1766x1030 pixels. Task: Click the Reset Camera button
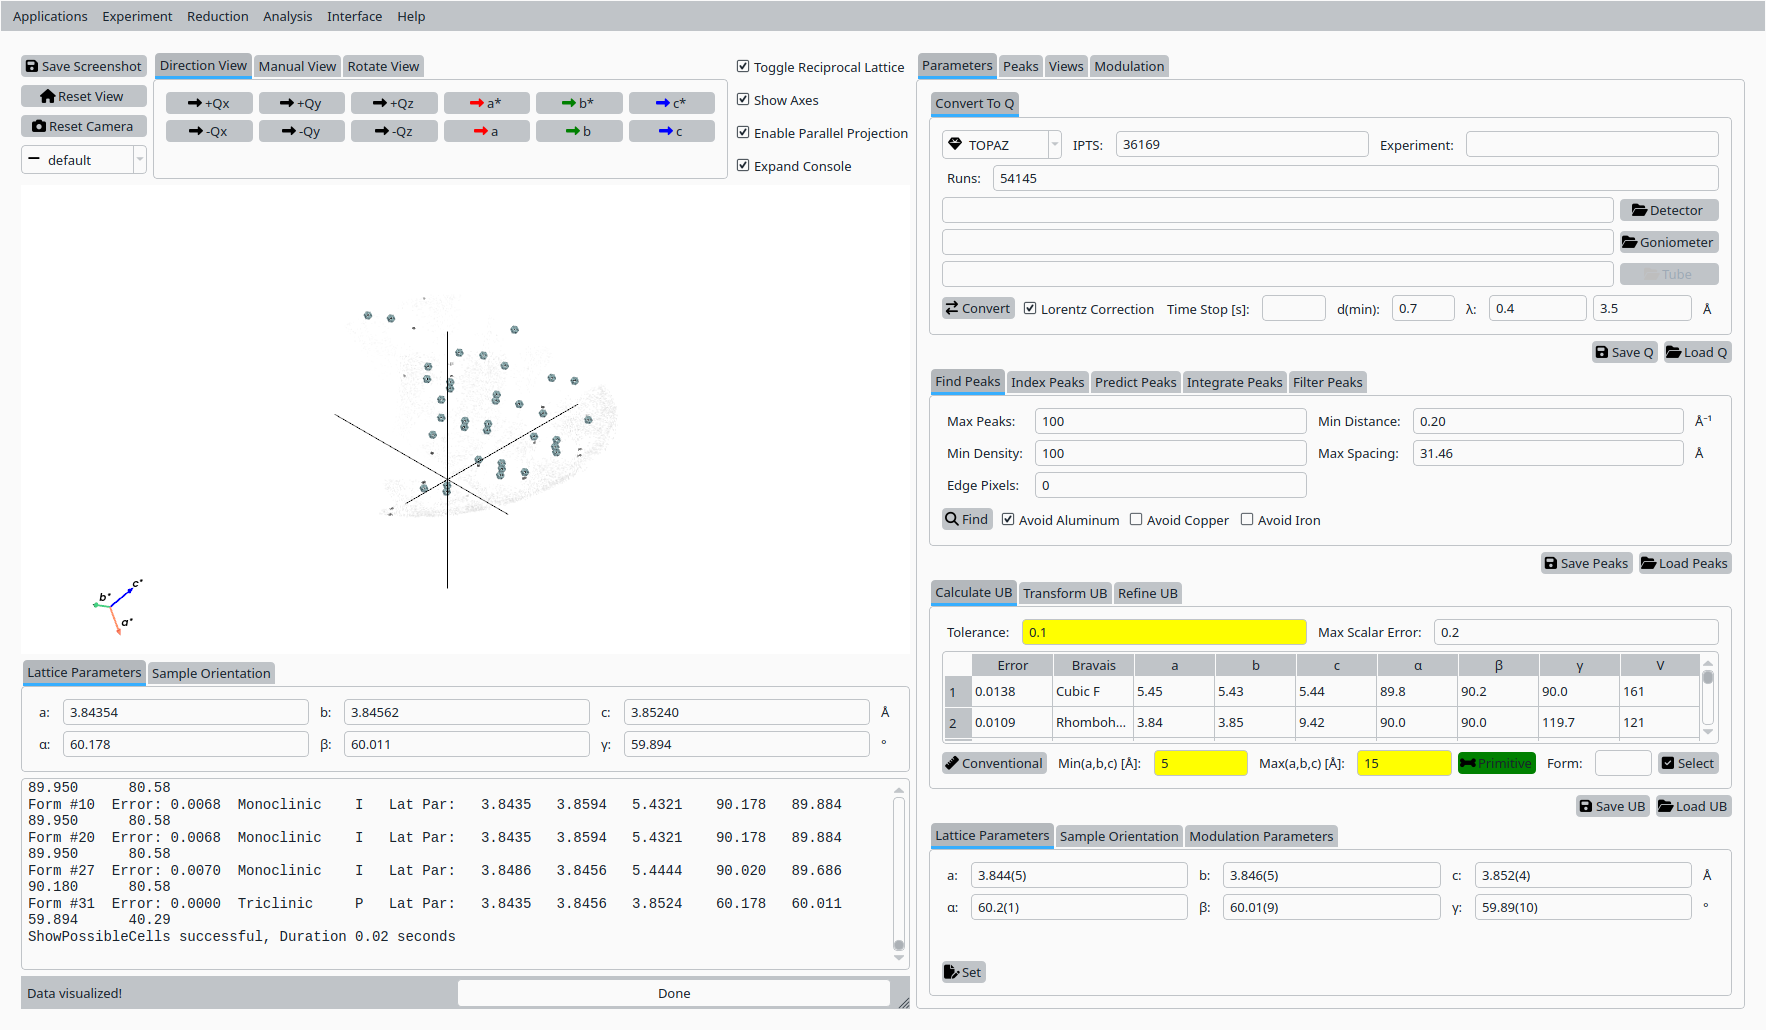tap(84, 126)
